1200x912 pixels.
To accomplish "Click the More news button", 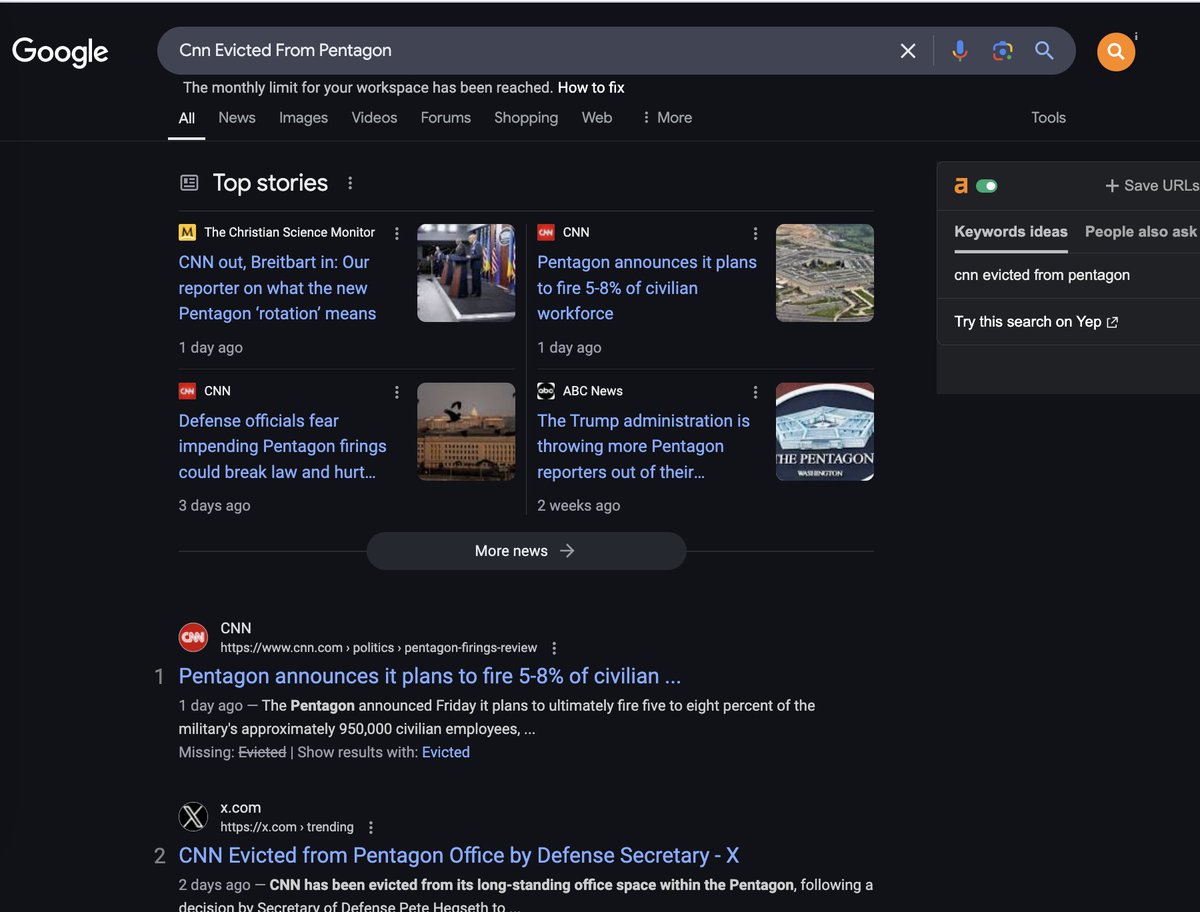I will pos(526,550).
